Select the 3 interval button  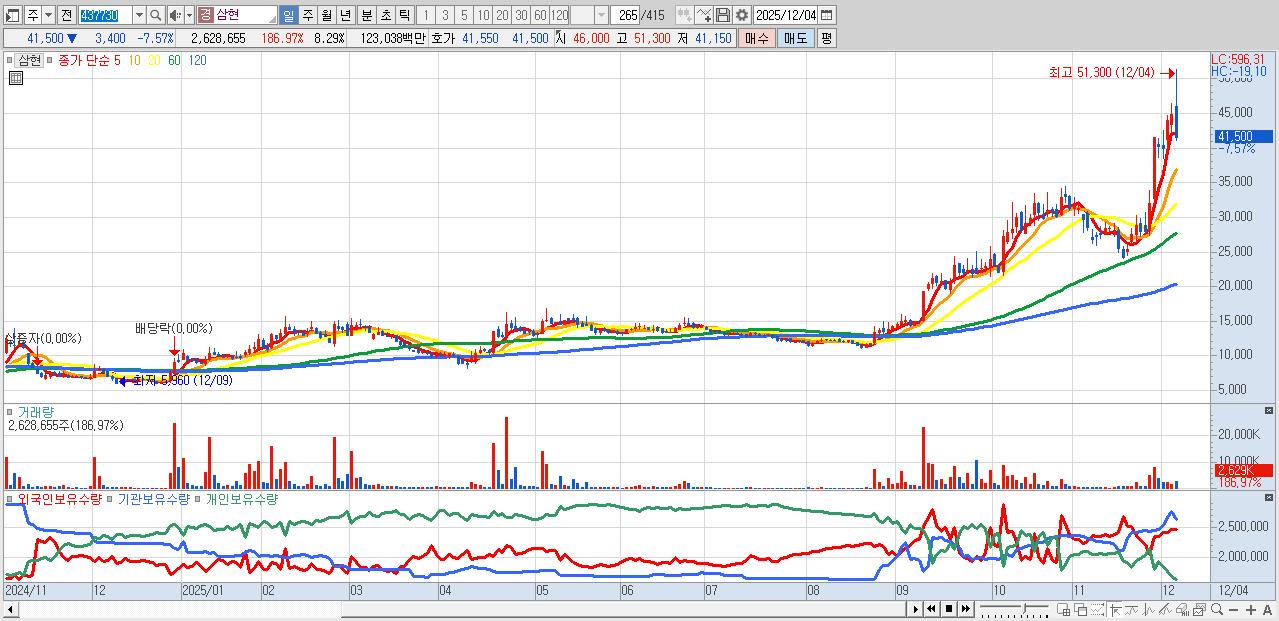coord(444,15)
